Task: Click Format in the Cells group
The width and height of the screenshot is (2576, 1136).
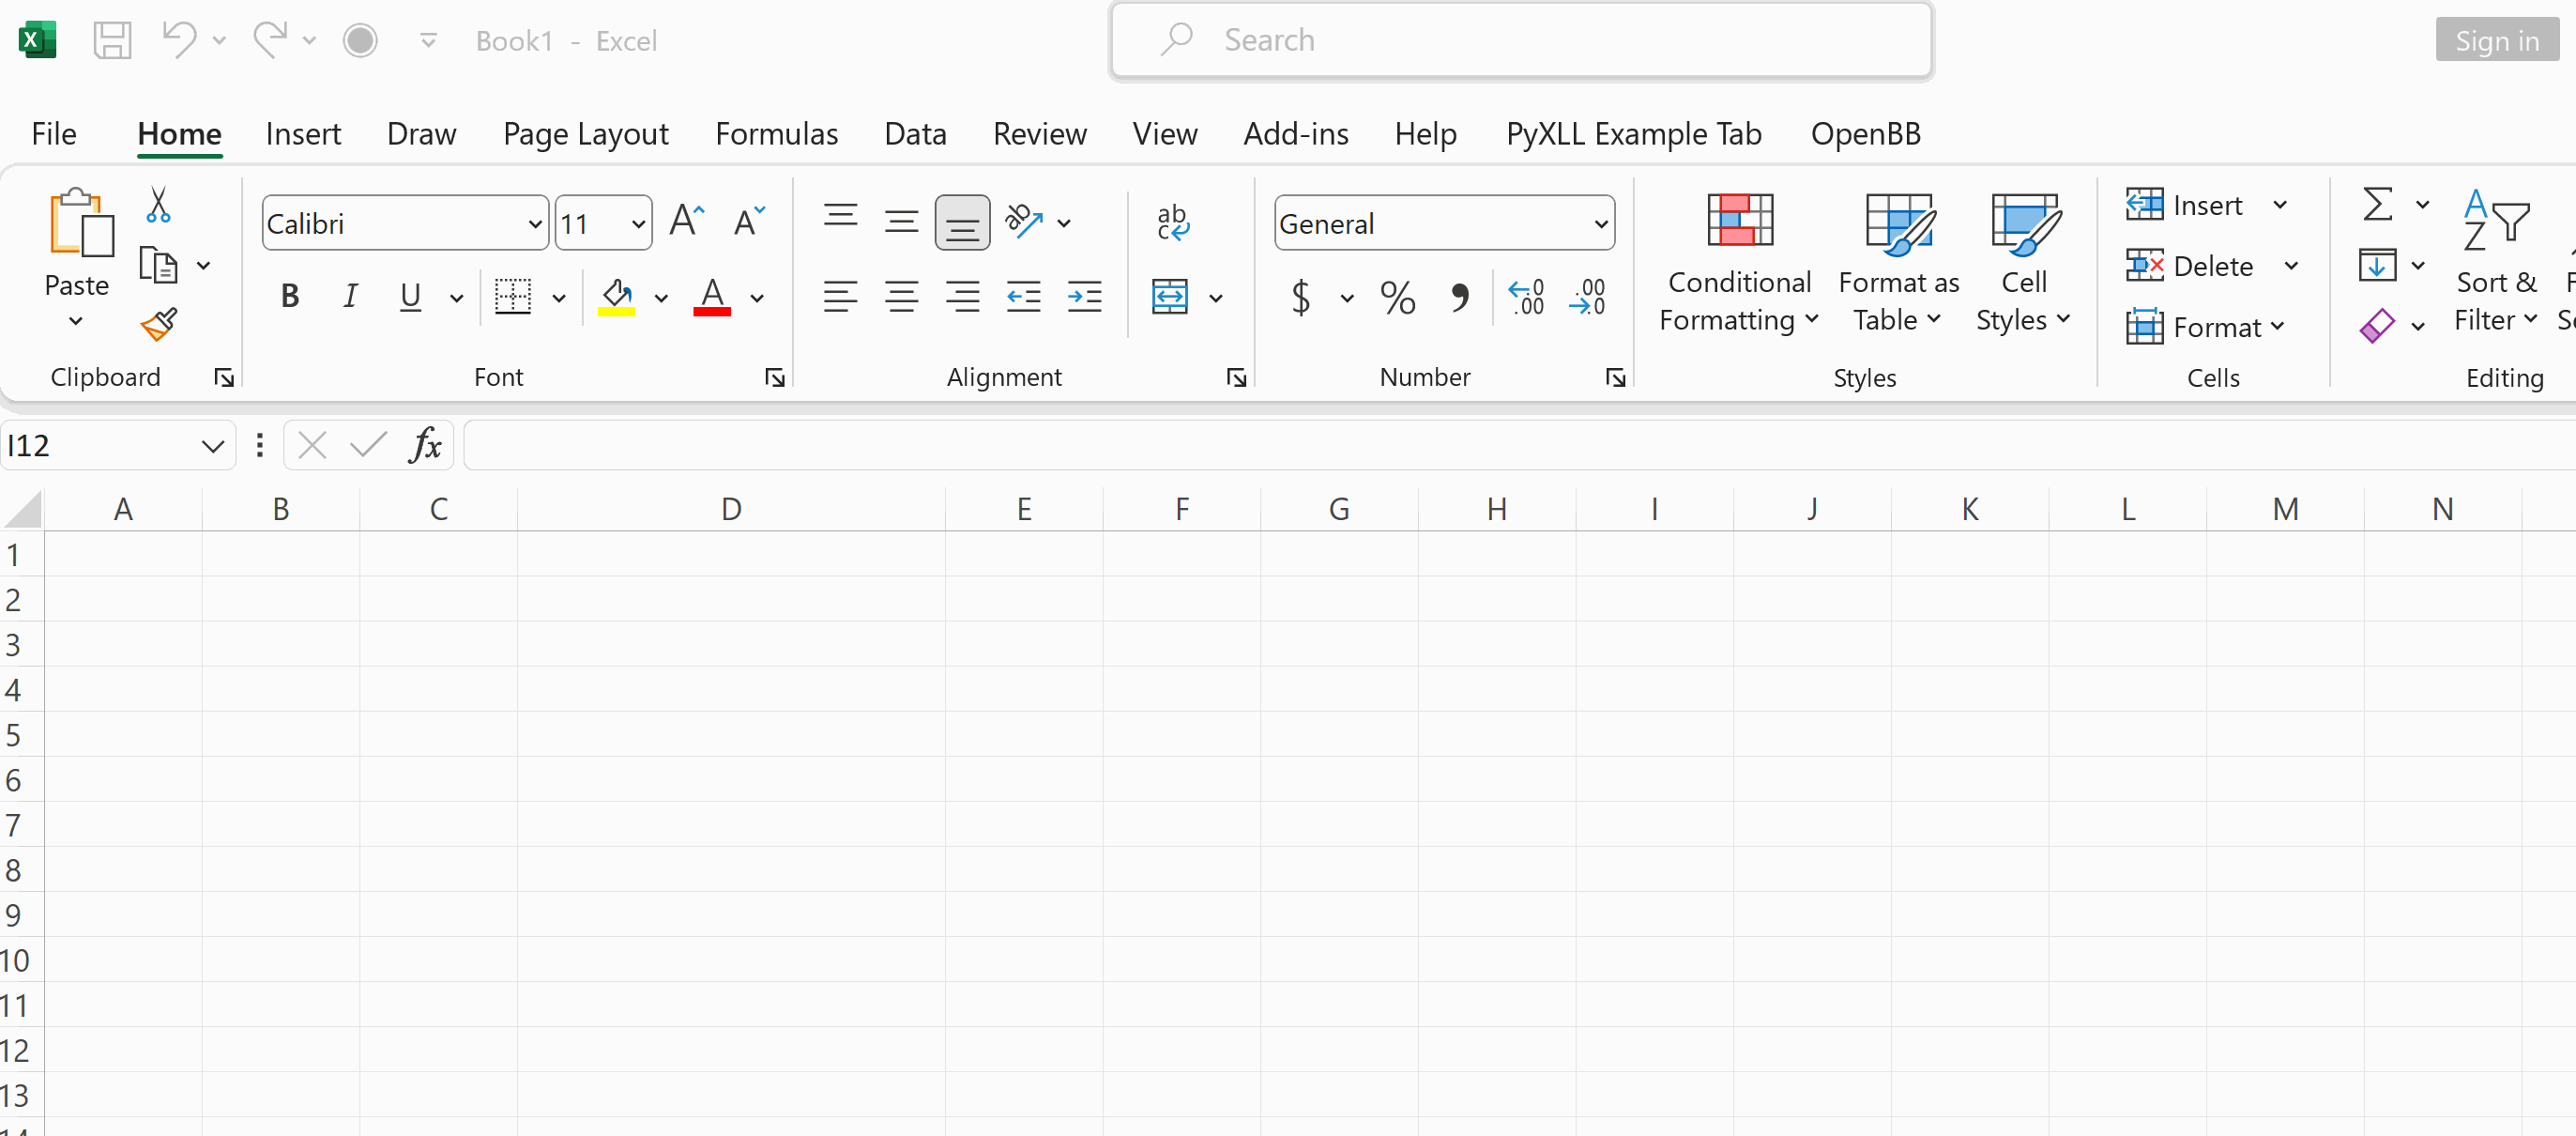Action: pos(2205,327)
